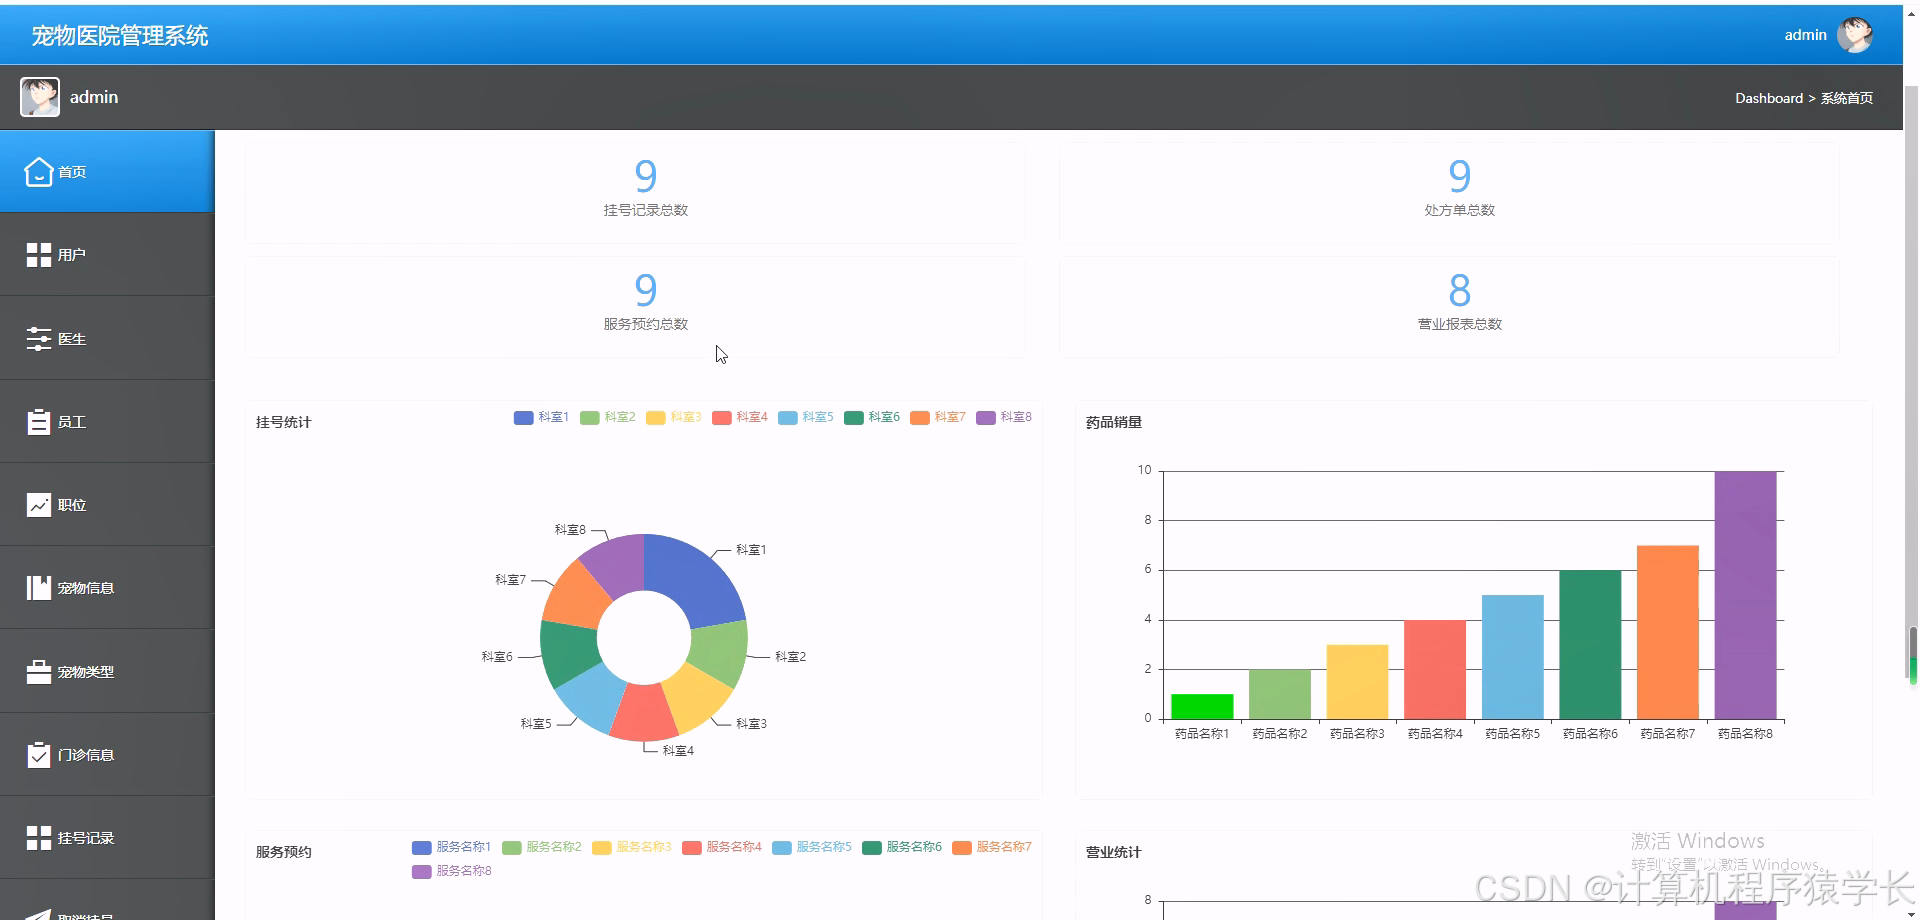The height and width of the screenshot is (920, 1920).
Task: Toggle 科室8 legend in 挂号统计 chart
Action: click(1003, 417)
